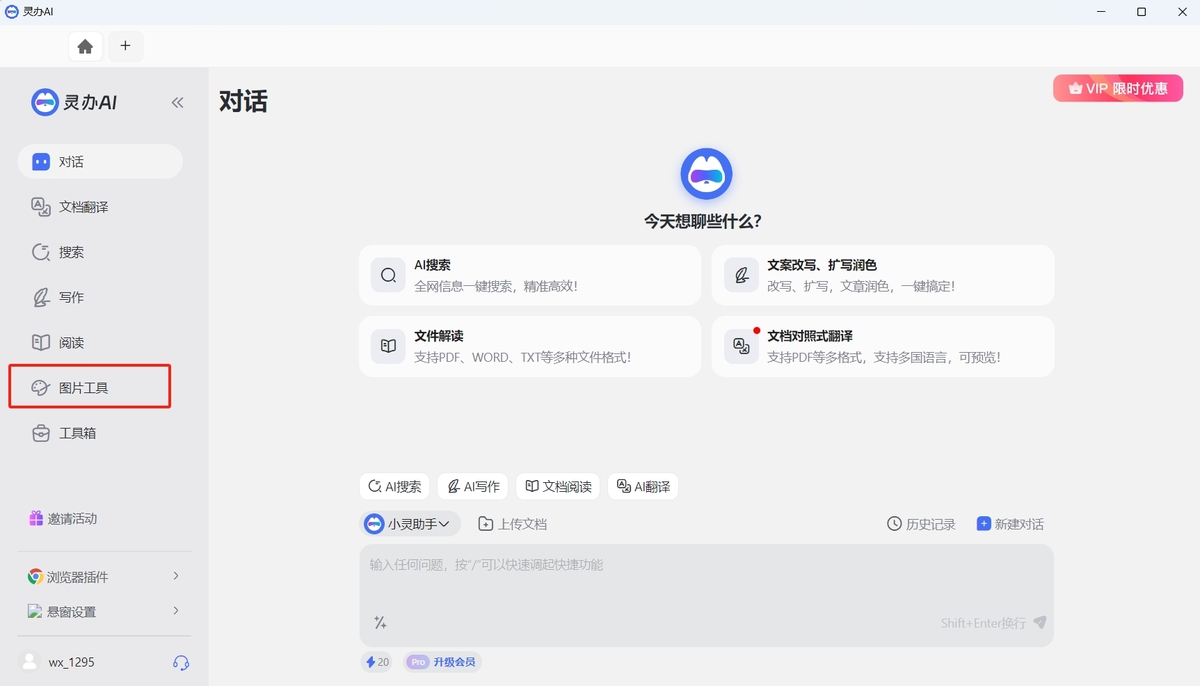
Task: Click the 灵办AI icon in title bar
Action: pyautogui.click(x=12, y=11)
